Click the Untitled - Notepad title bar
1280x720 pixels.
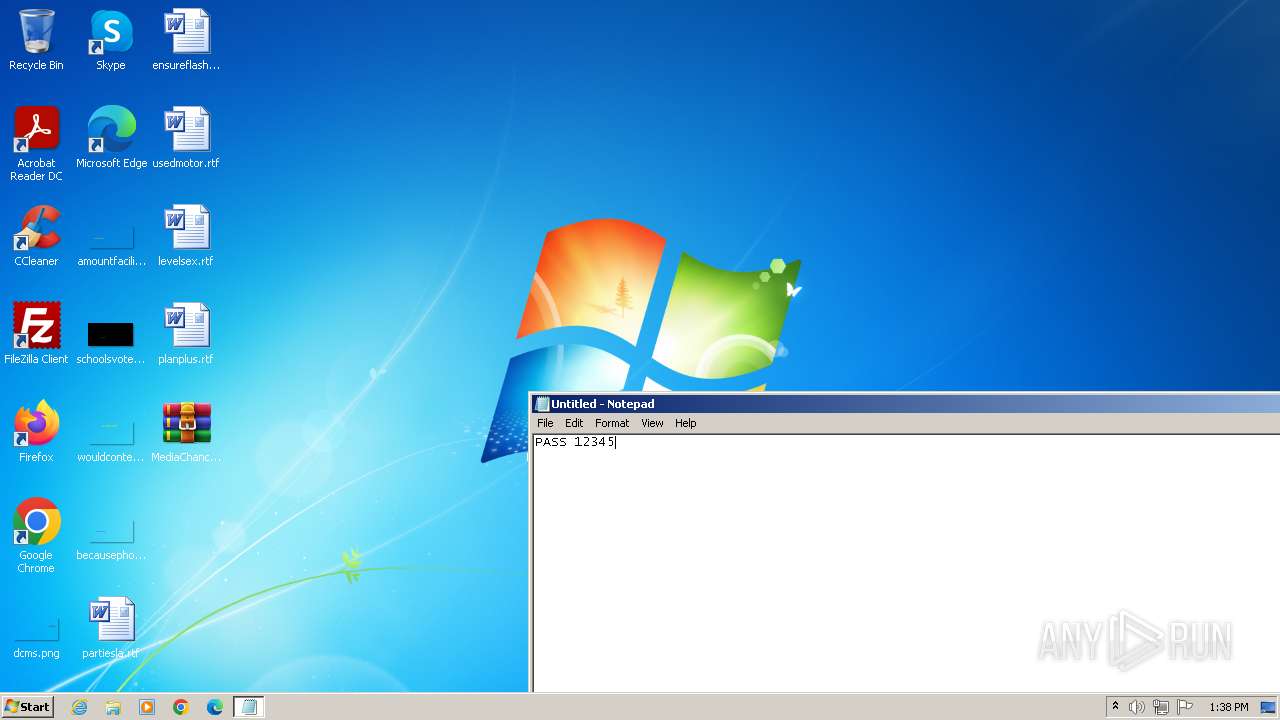pyautogui.click(x=906, y=404)
